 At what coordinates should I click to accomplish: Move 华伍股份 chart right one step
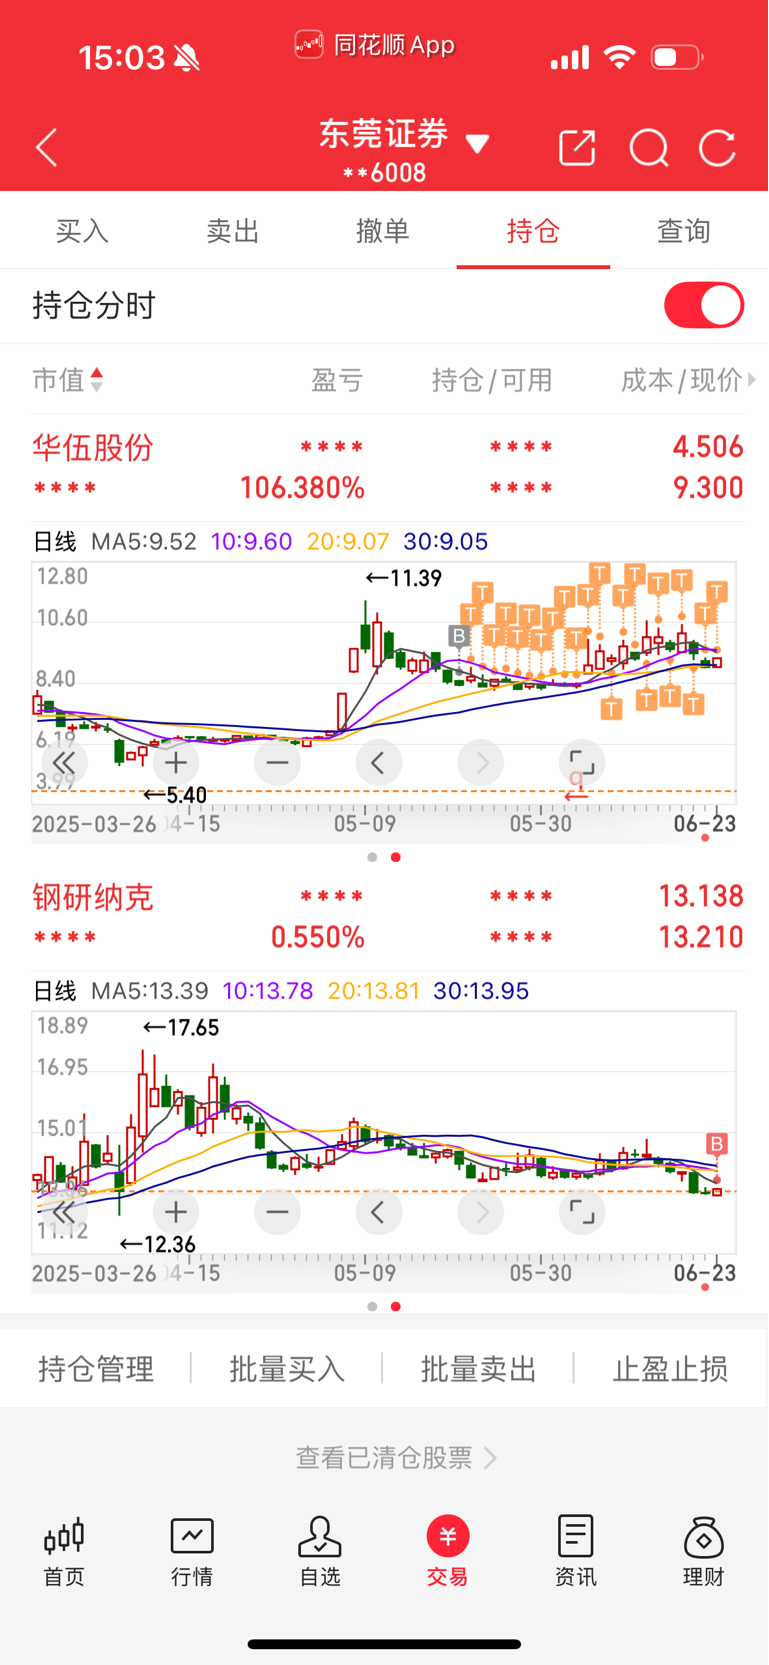pos(481,763)
